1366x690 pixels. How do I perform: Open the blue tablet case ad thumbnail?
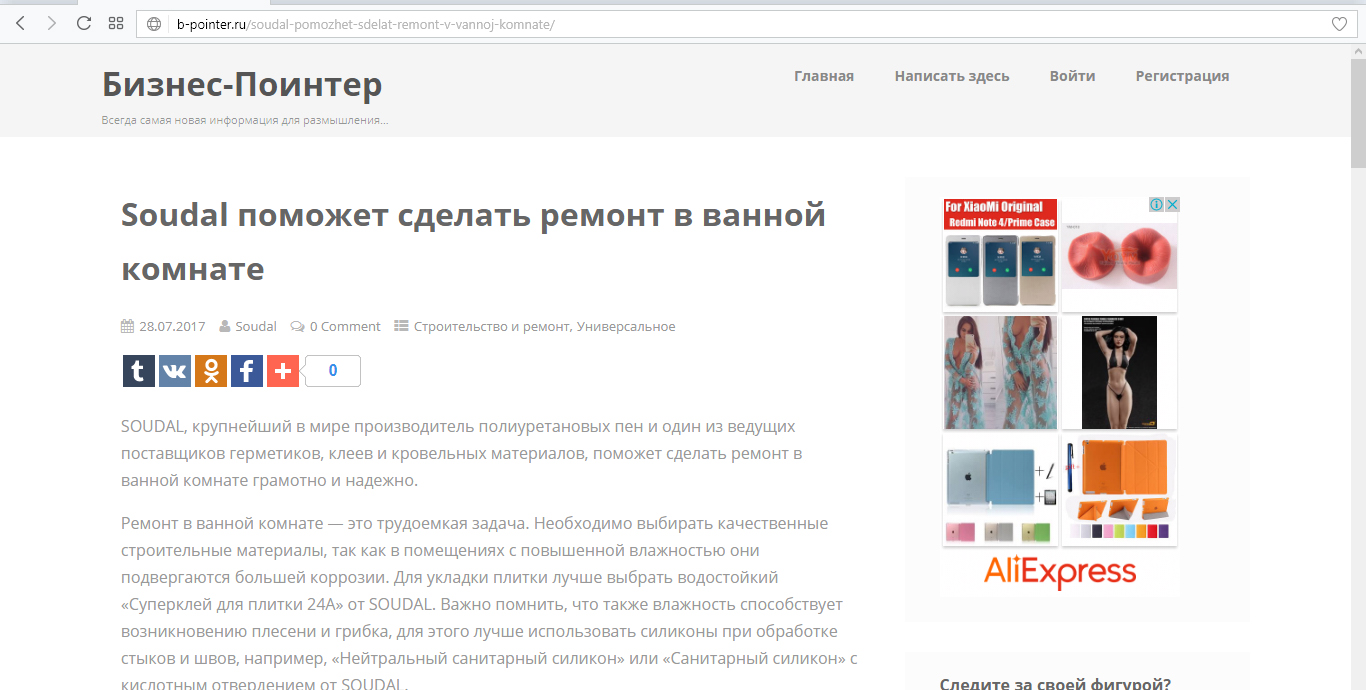click(1000, 489)
